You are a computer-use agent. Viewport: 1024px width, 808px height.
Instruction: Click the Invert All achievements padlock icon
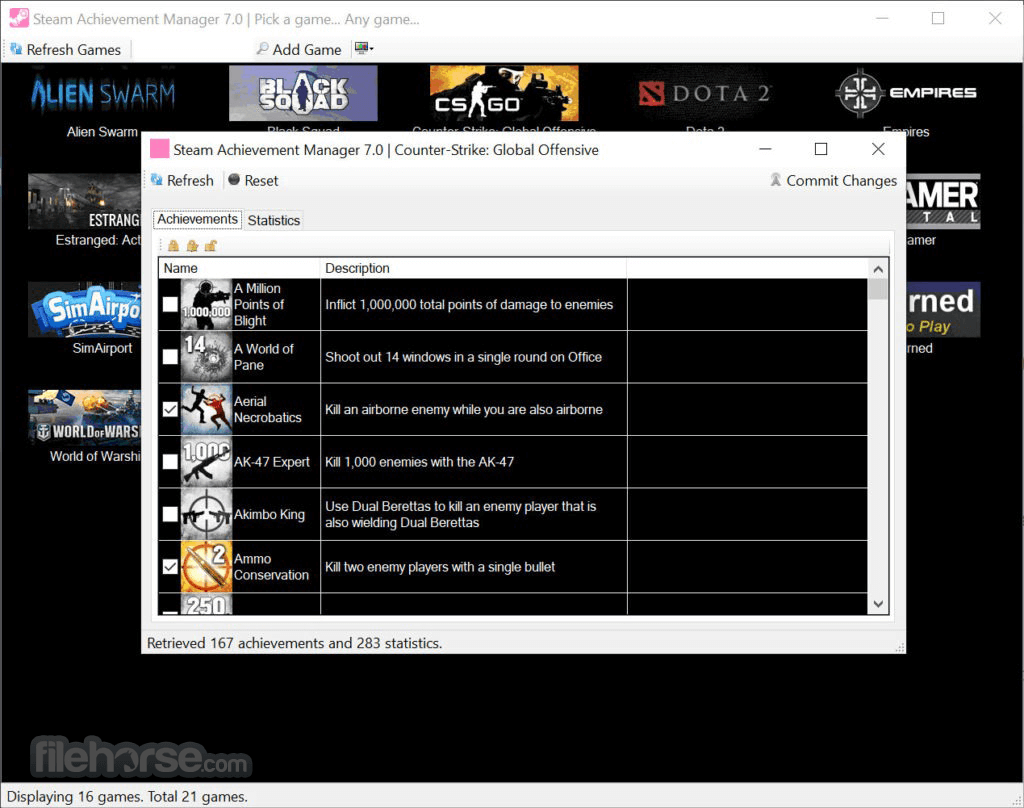[192, 246]
